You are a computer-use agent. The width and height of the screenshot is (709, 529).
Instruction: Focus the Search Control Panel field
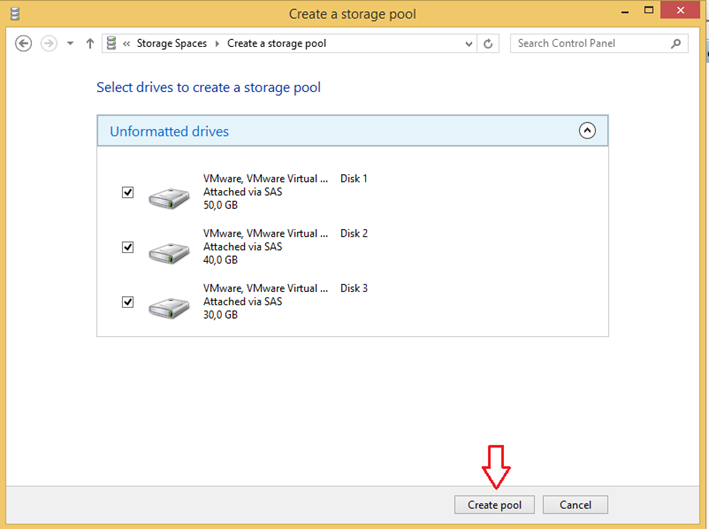(x=590, y=43)
